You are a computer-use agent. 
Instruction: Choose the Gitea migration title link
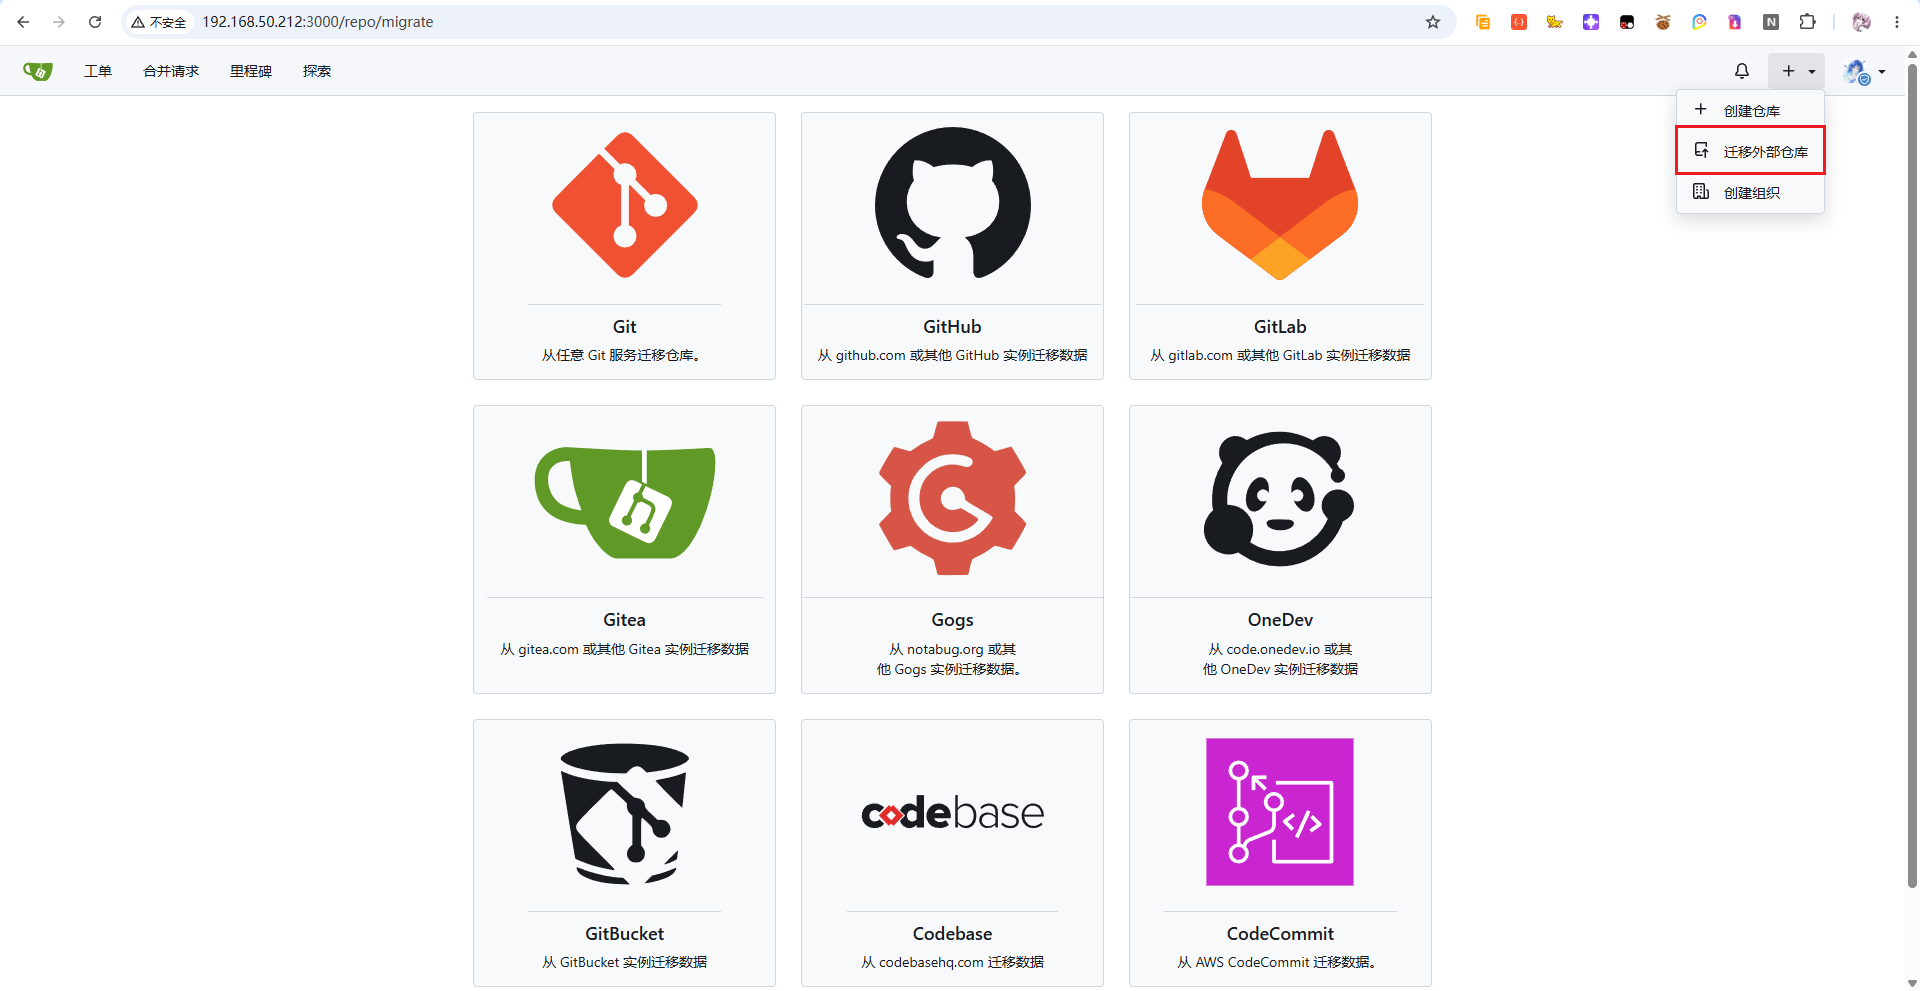tap(625, 620)
